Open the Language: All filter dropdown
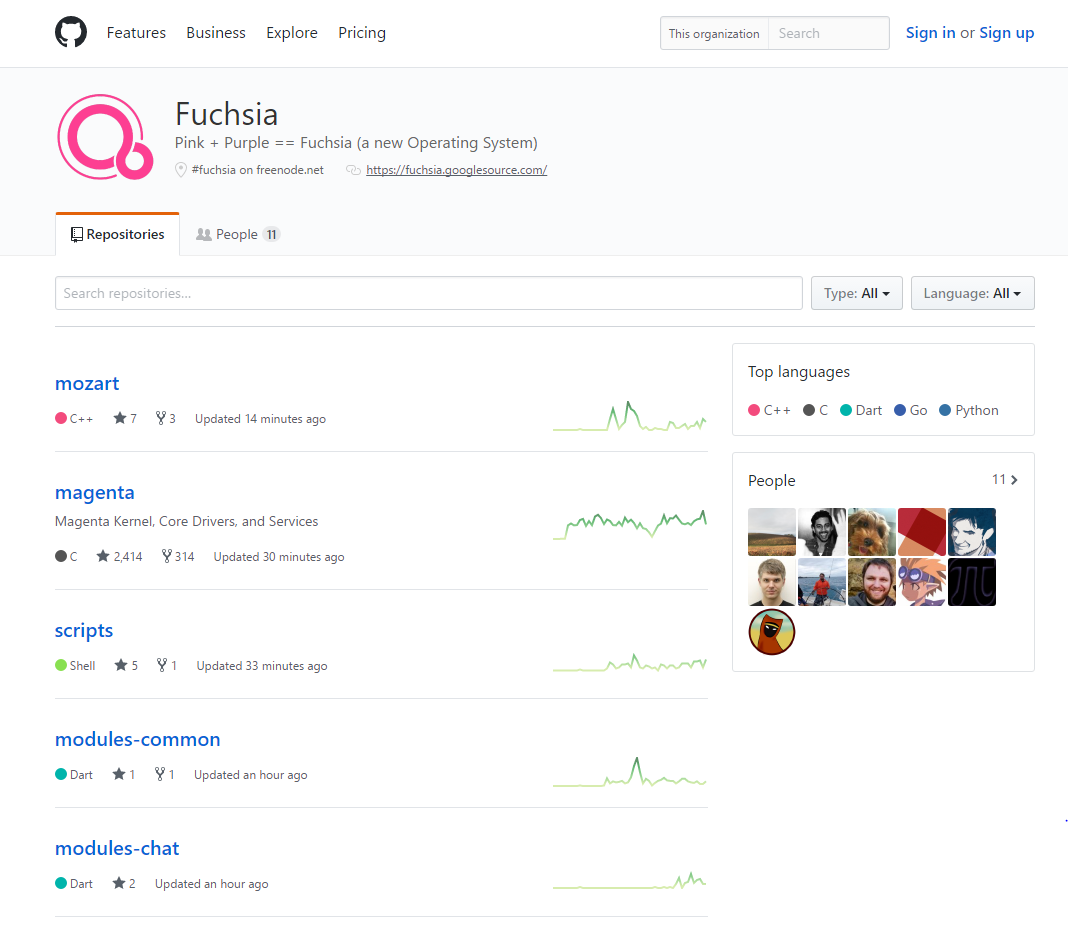The image size is (1068, 940). coord(973,293)
